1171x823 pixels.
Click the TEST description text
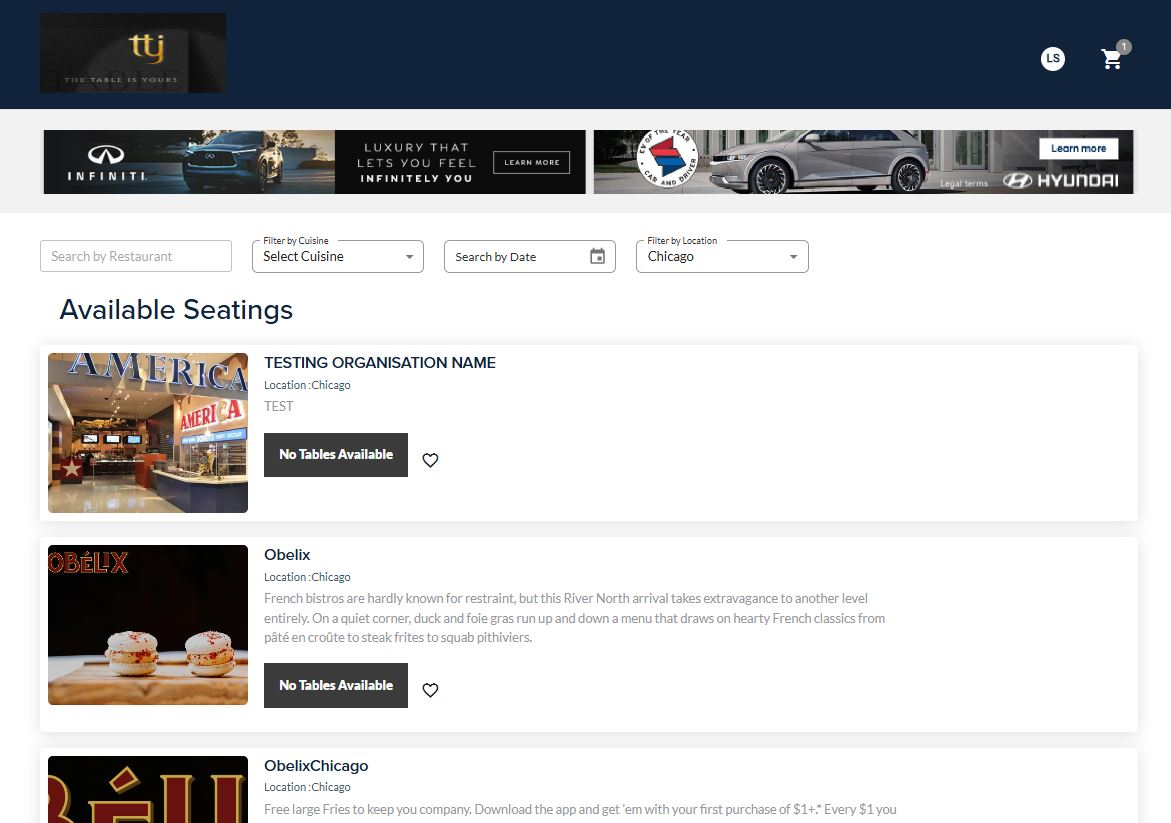click(279, 406)
